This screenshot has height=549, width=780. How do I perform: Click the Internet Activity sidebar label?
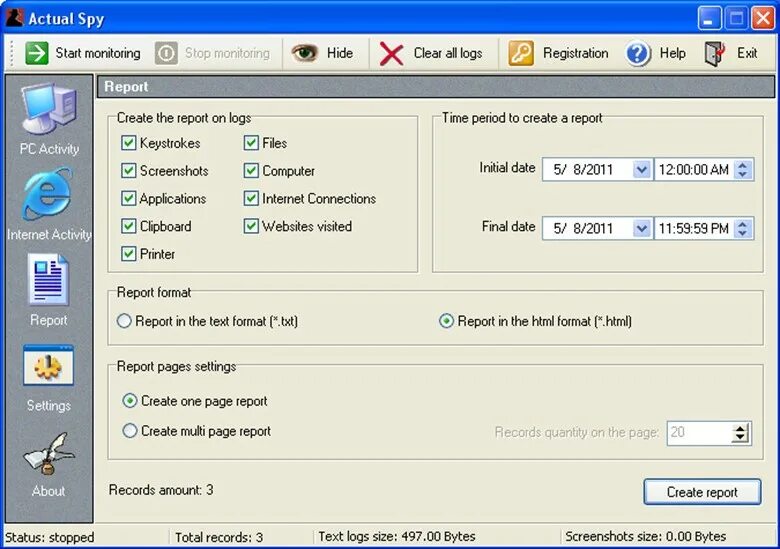49,234
